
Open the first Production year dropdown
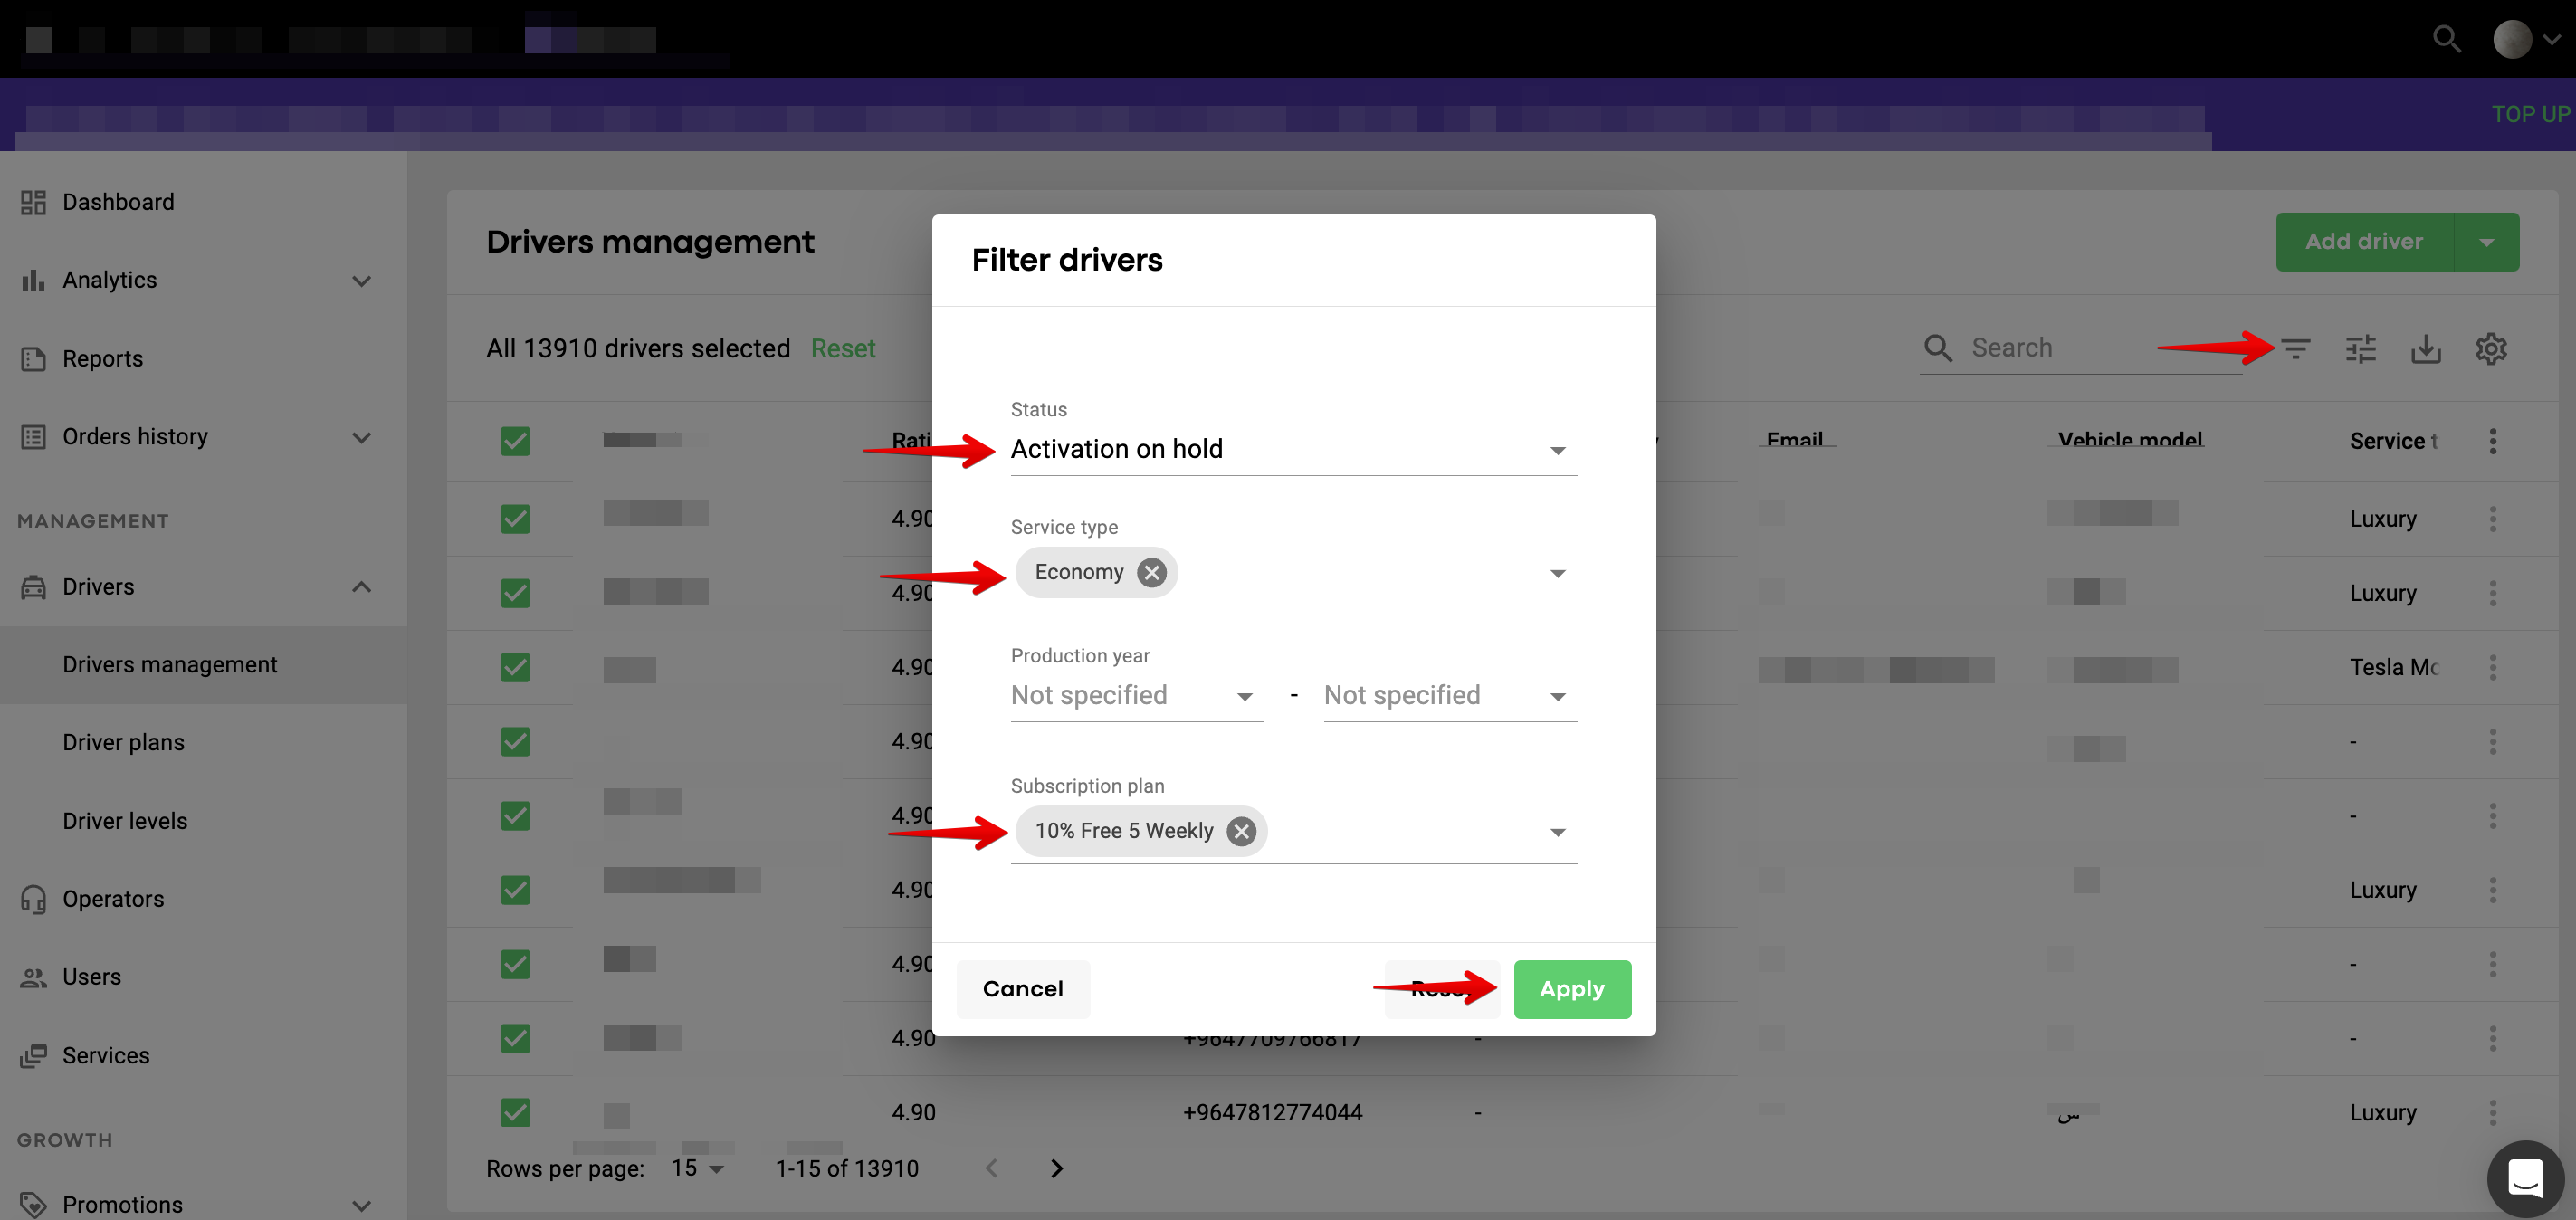click(1136, 696)
